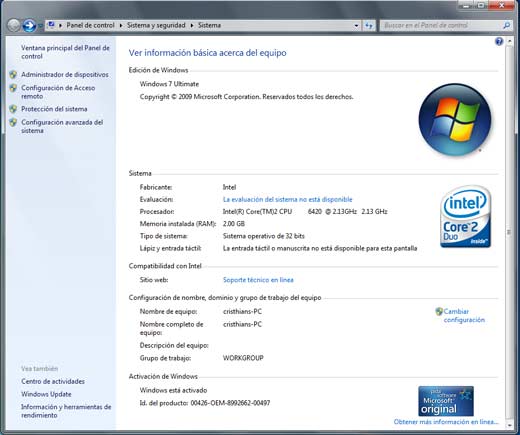520x435 pixels.
Task: Open the Windows Update link
Action: 46,394
